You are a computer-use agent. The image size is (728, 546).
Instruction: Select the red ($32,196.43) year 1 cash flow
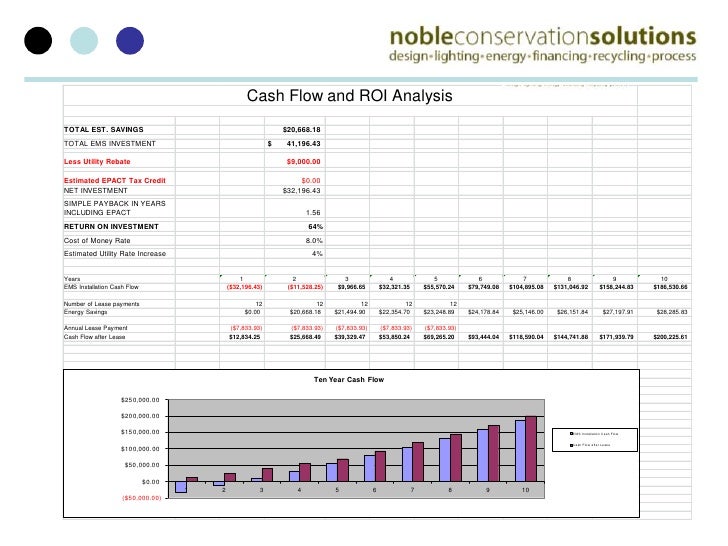click(x=244, y=287)
